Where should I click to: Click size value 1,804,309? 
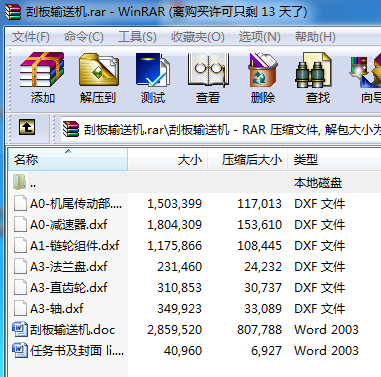click(175, 224)
